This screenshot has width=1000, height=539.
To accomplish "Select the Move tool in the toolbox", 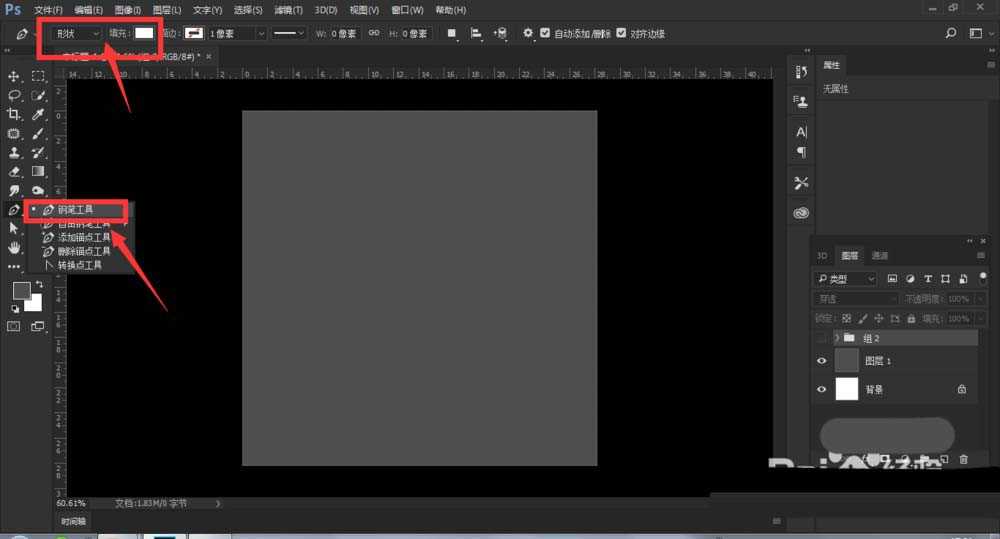I will coord(14,76).
